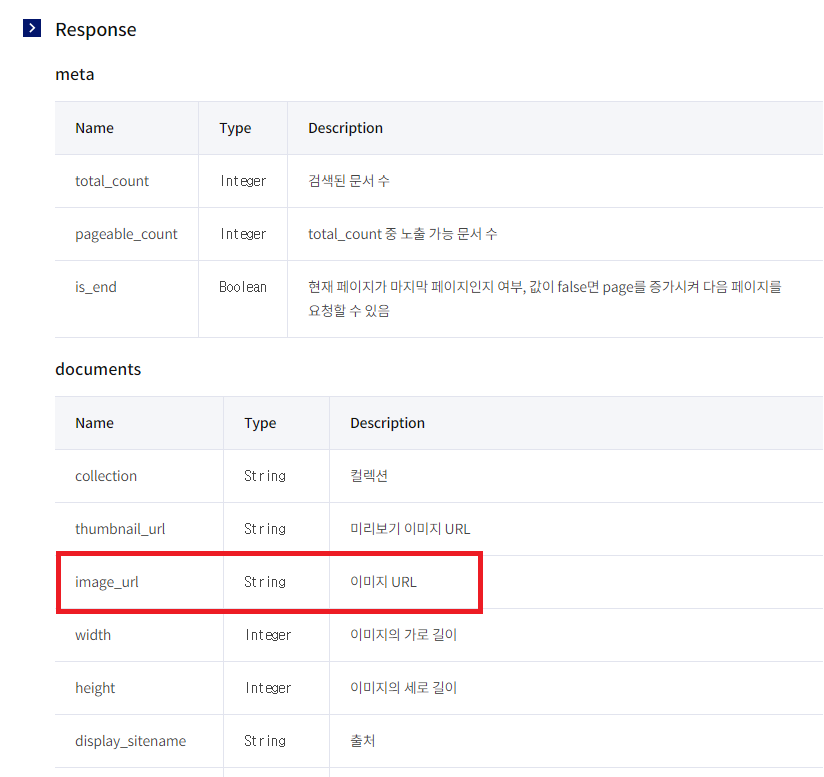Viewport: 824px width, 777px height.
Task: Click display_sitename field name
Action: 130,742
